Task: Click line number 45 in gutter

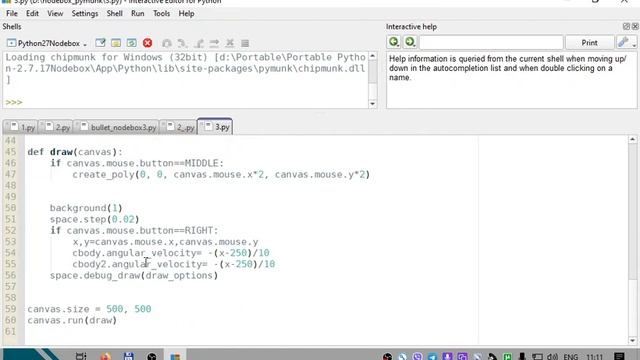Action: (11, 152)
